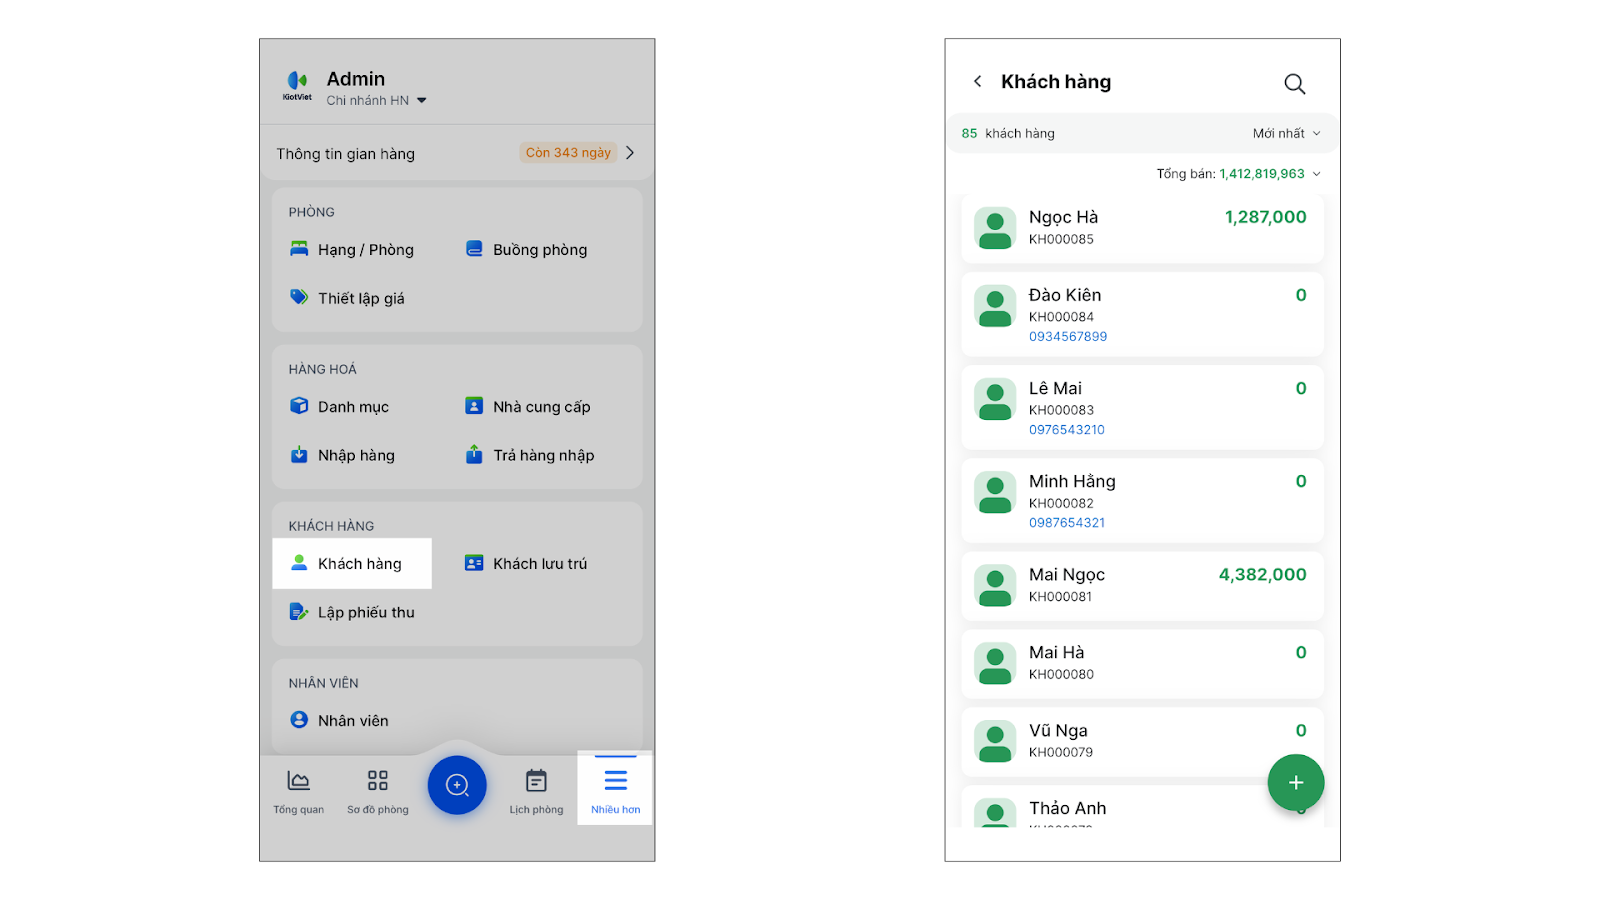Open customer Mai Ngọc's record

click(1142, 585)
